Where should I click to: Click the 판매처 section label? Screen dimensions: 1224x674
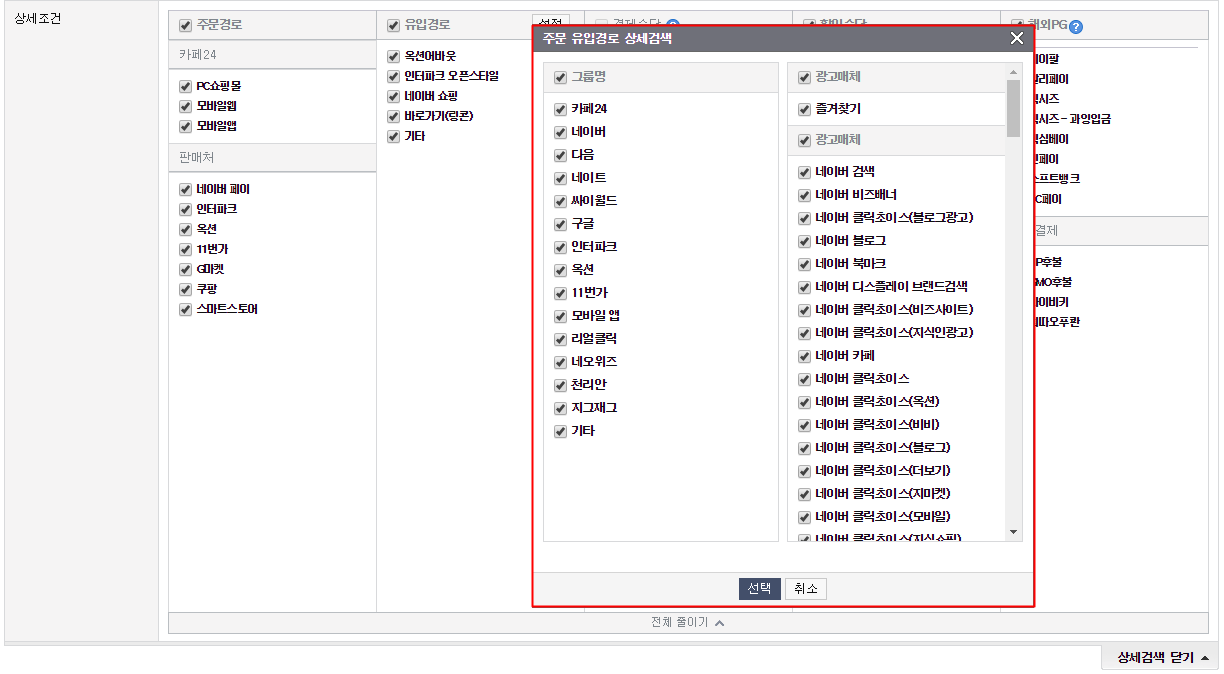(x=196, y=158)
